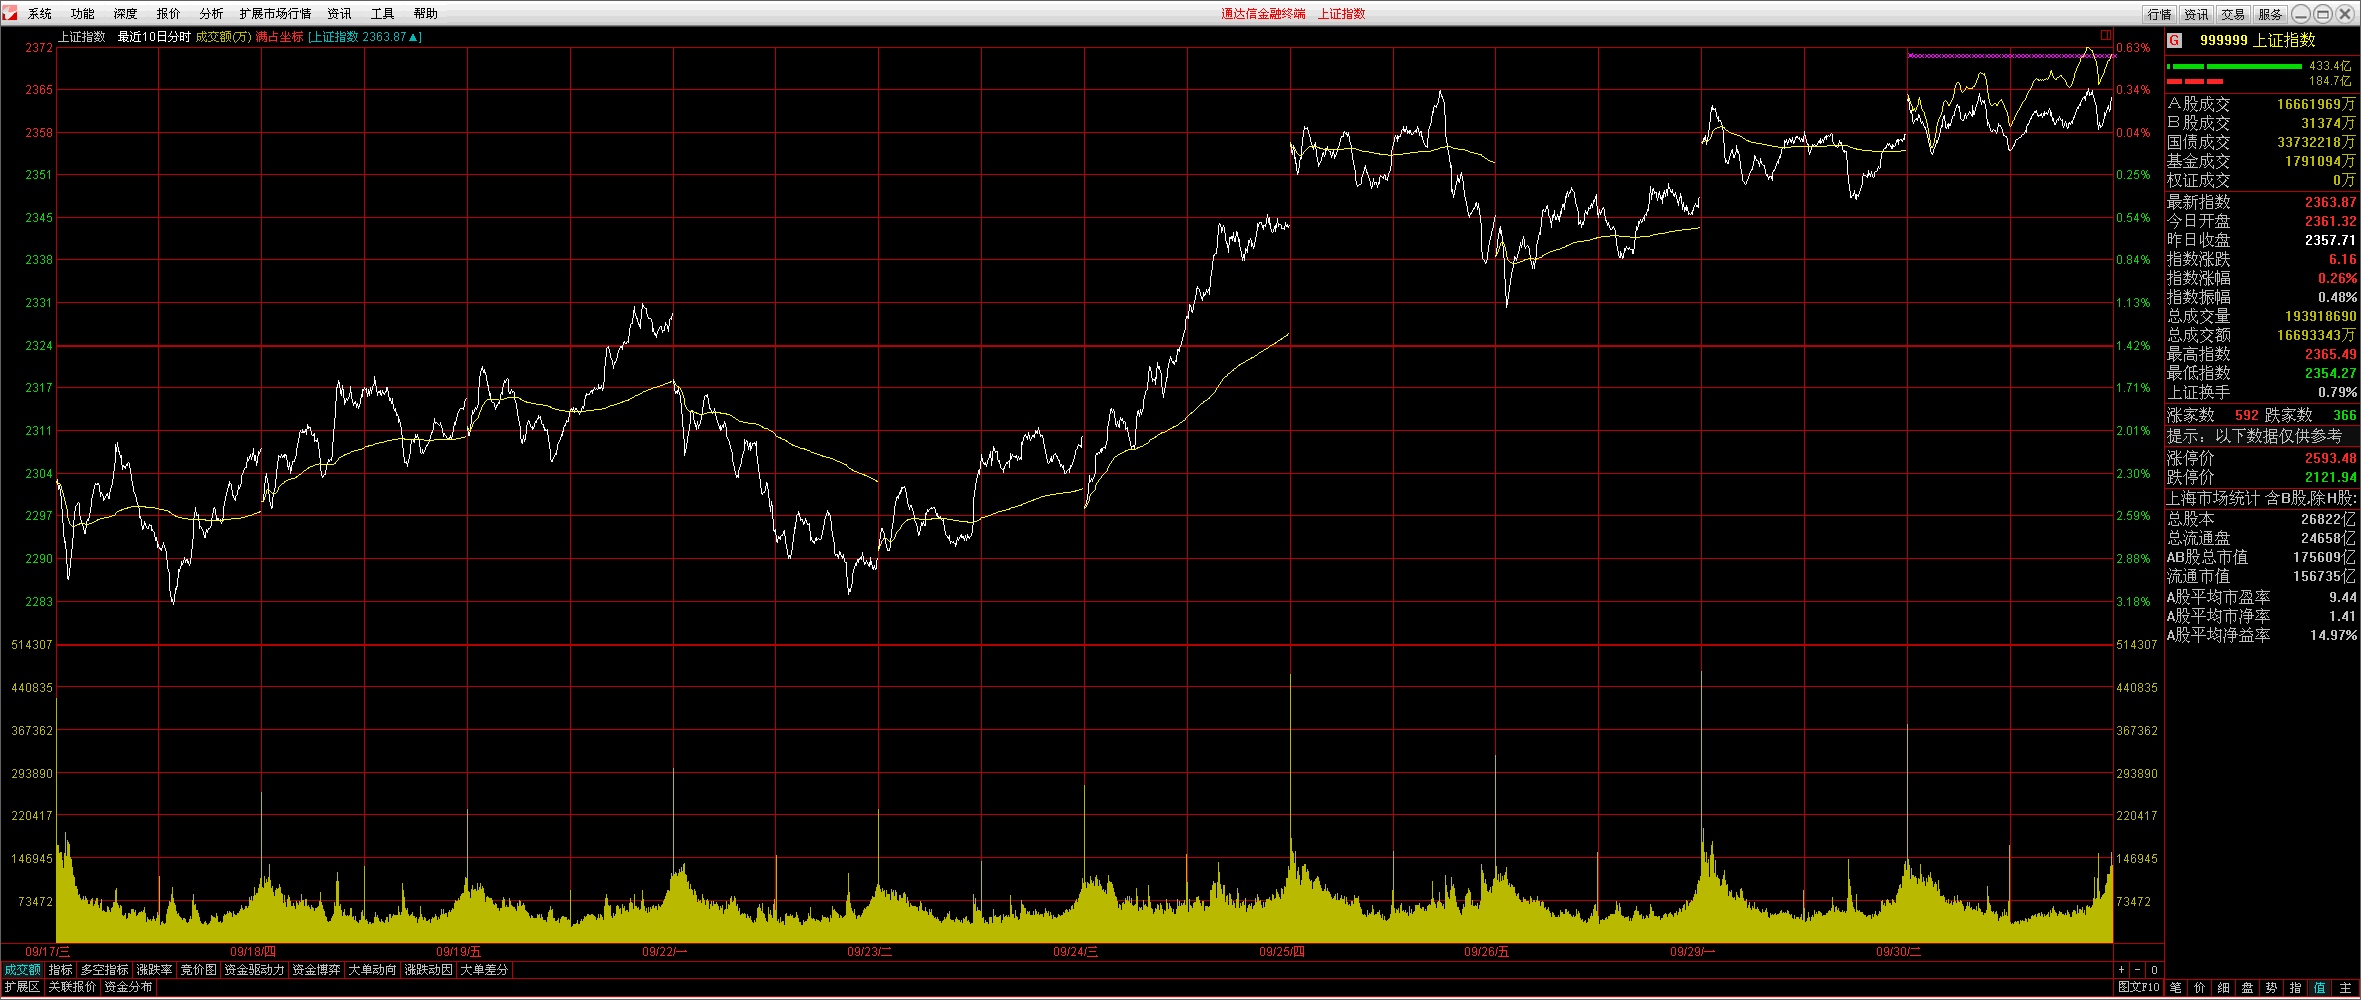This screenshot has height=1000, width=2361.
Task: Select the 指标 tab below chart
Action: point(61,970)
